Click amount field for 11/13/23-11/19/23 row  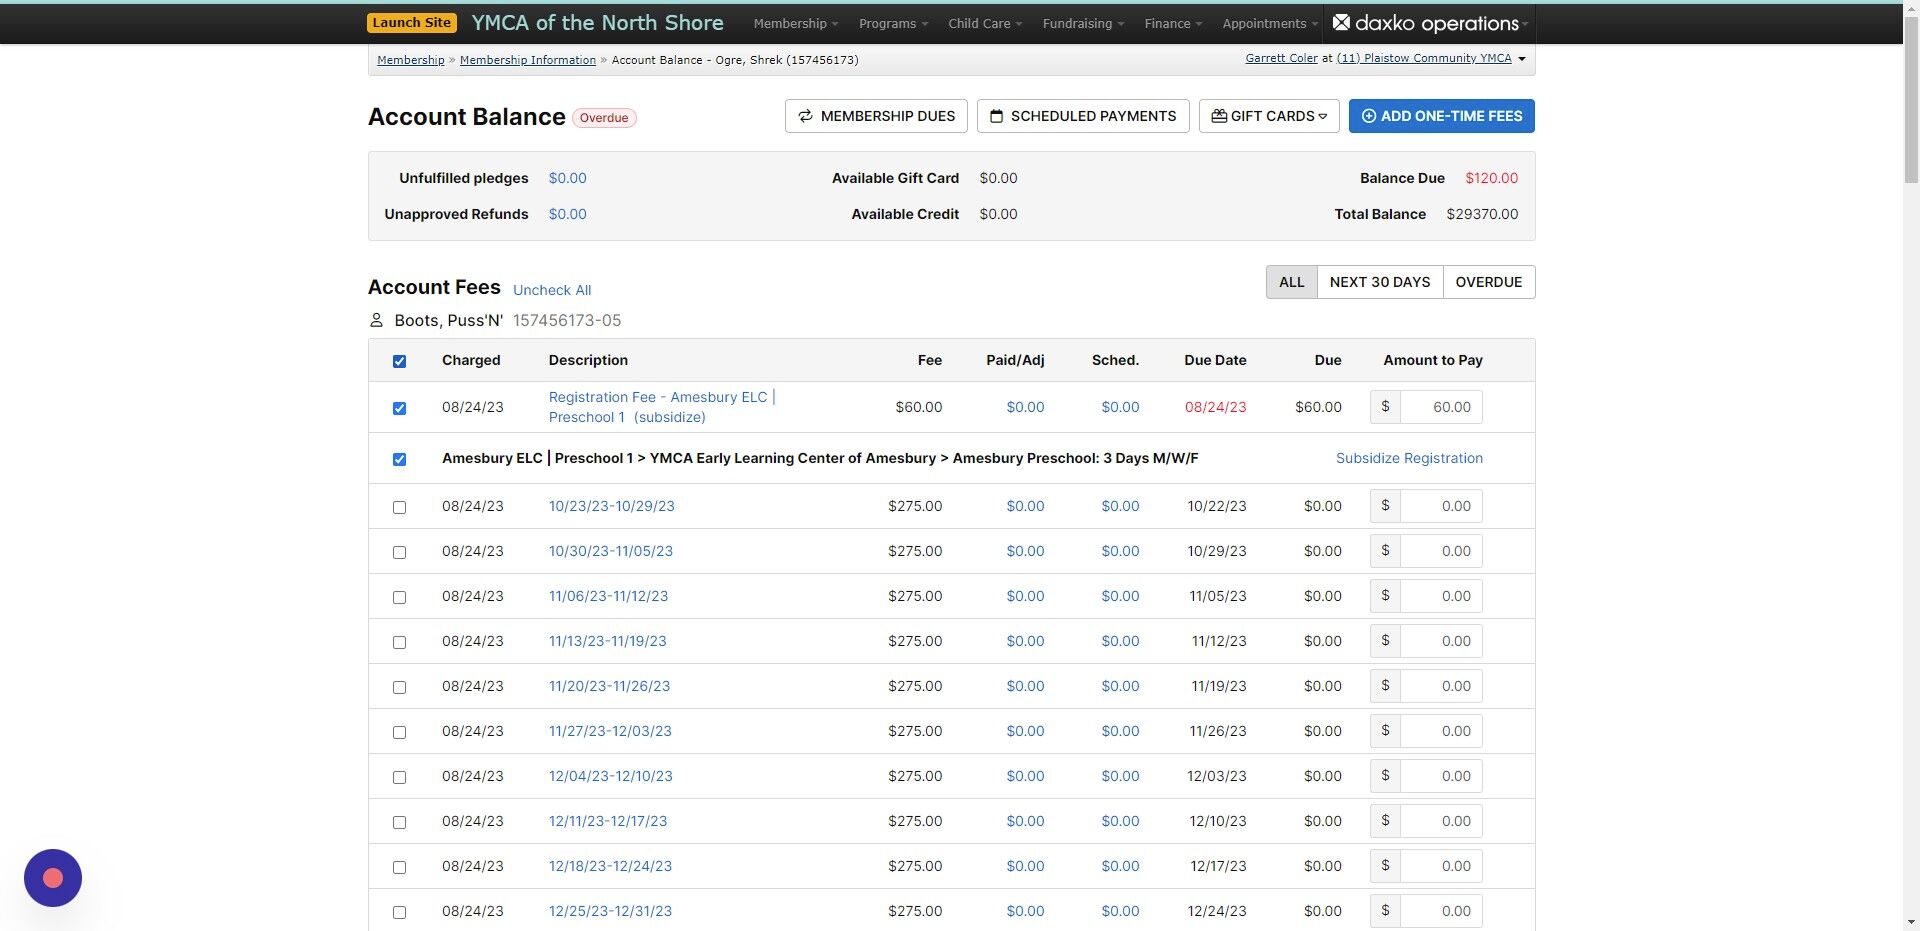[x=1440, y=641]
